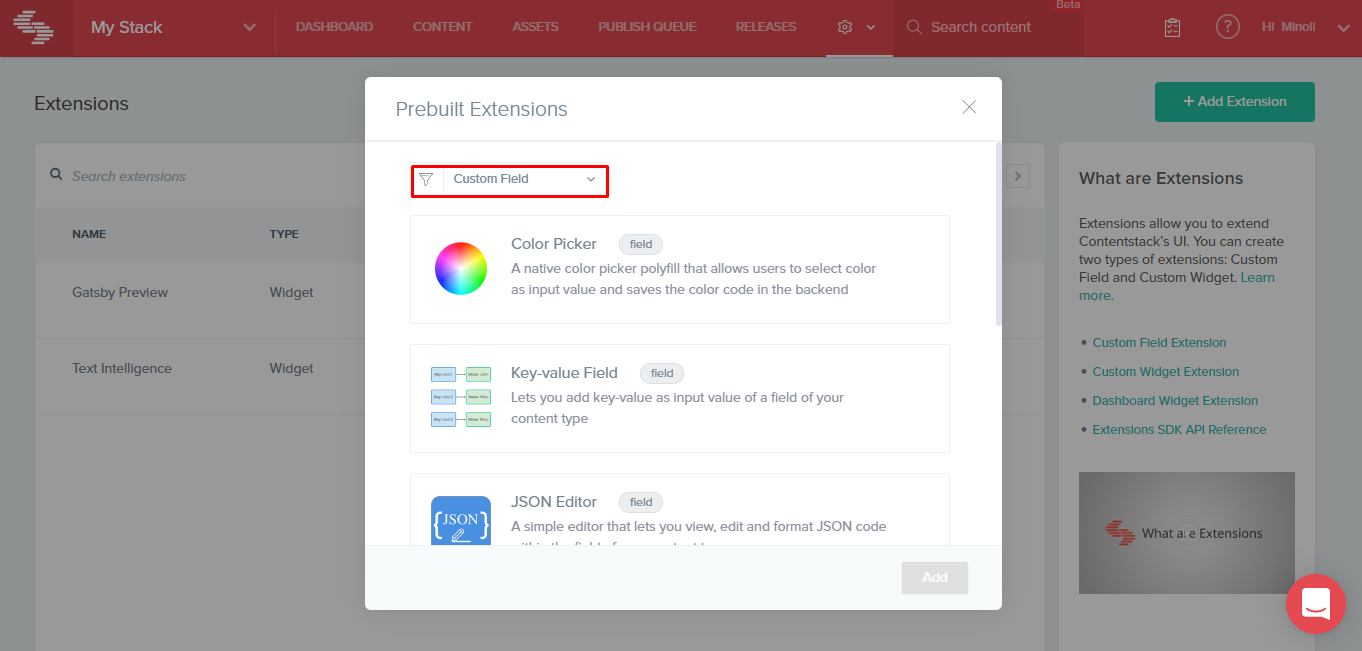Click the Add button in dialog
This screenshot has height=651, width=1362.
[935, 578]
